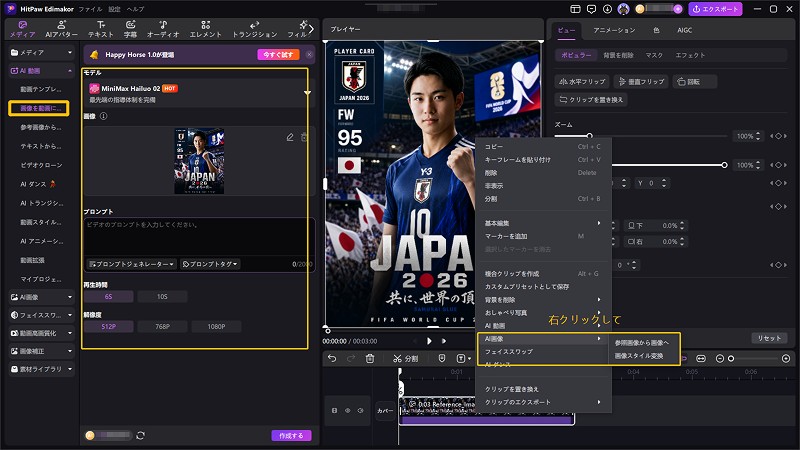Click the uploaded Japan player card thumbnail
Screen dimensions: 800x450
pos(199,161)
